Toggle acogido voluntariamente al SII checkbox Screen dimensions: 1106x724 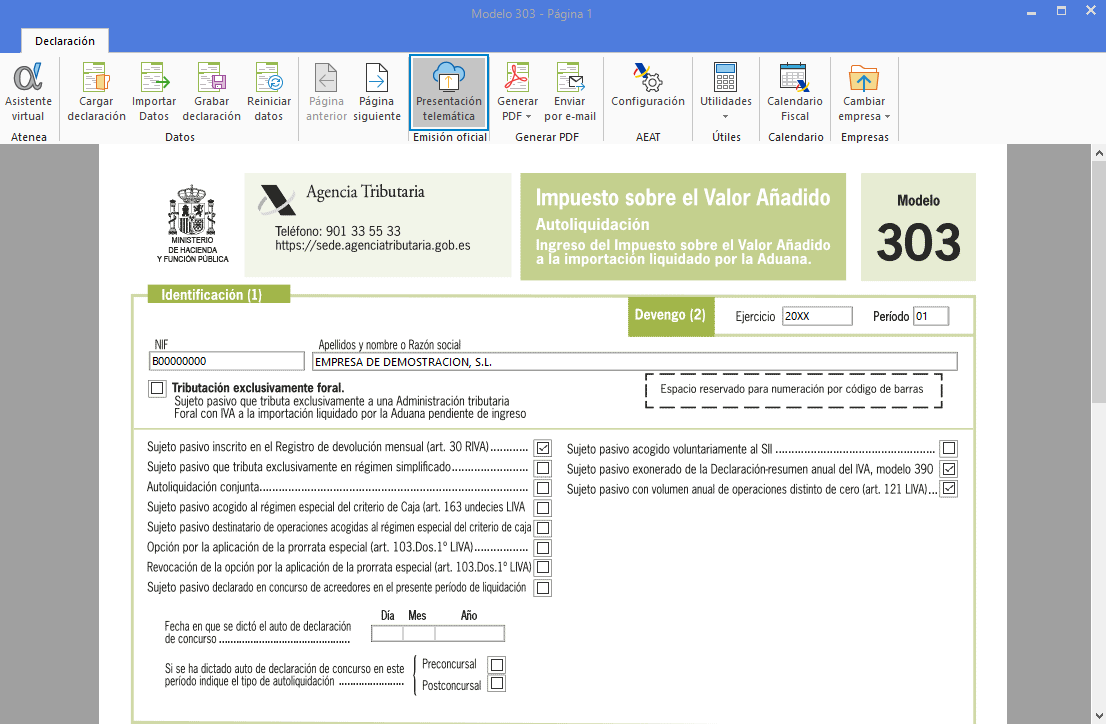click(949, 448)
